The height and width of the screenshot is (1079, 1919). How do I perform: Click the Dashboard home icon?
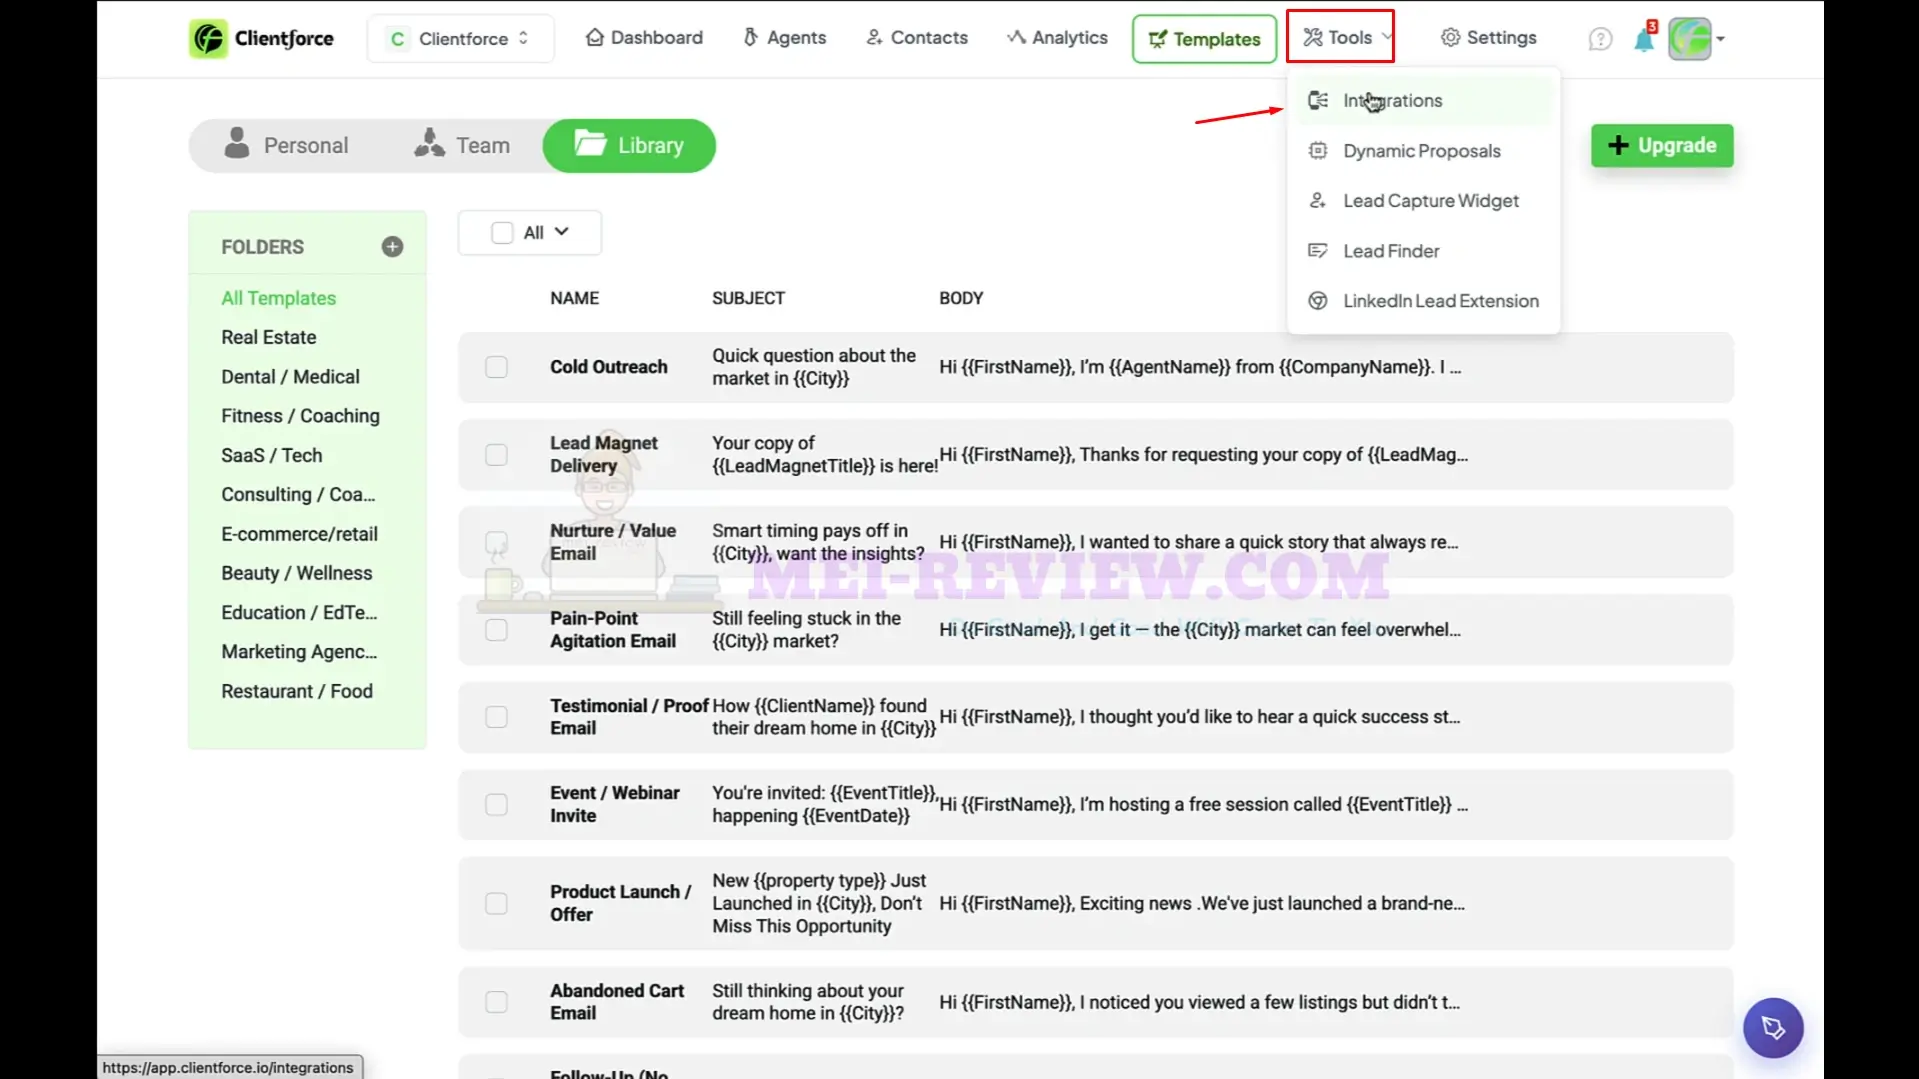click(x=594, y=38)
